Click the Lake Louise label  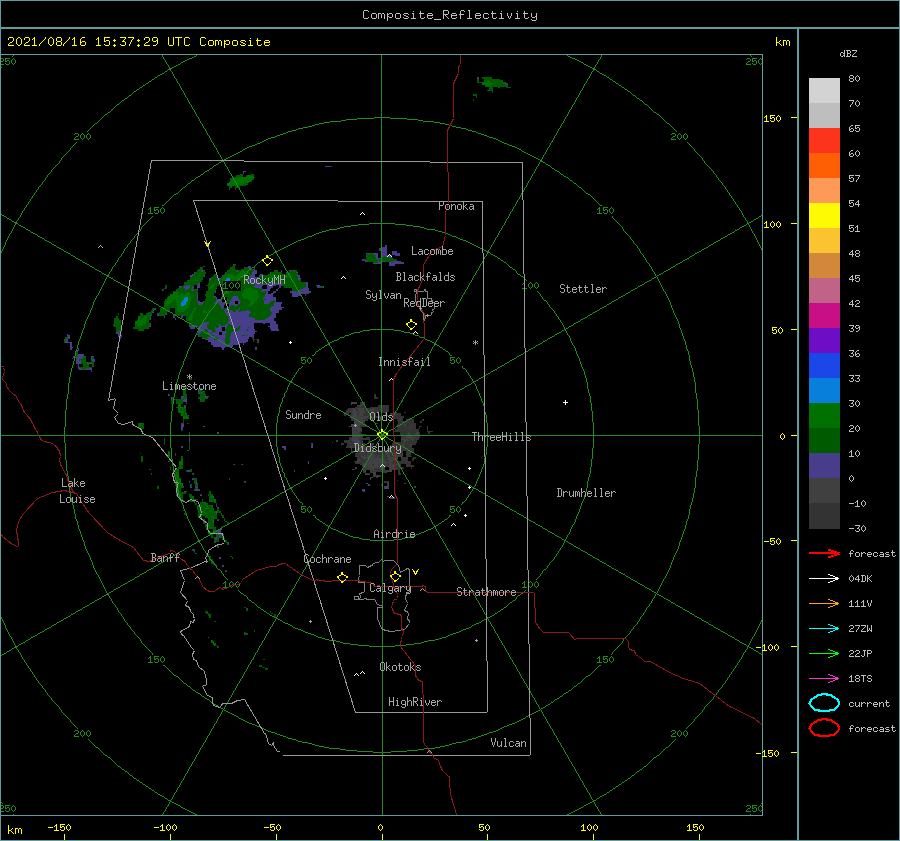[77, 491]
